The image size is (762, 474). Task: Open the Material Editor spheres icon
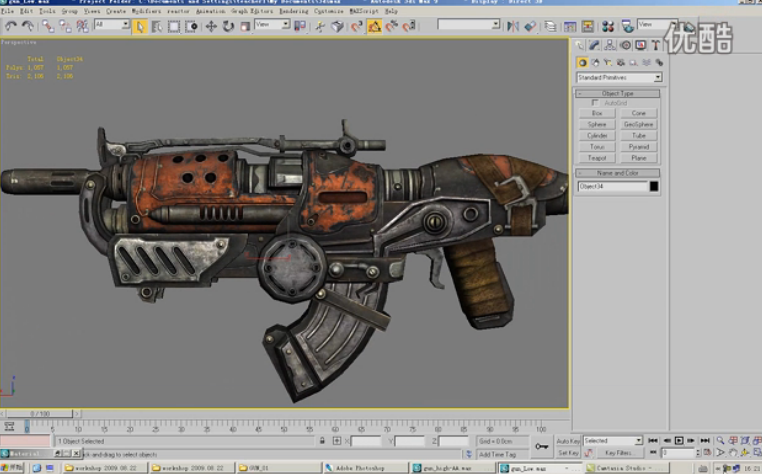tap(607, 26)
